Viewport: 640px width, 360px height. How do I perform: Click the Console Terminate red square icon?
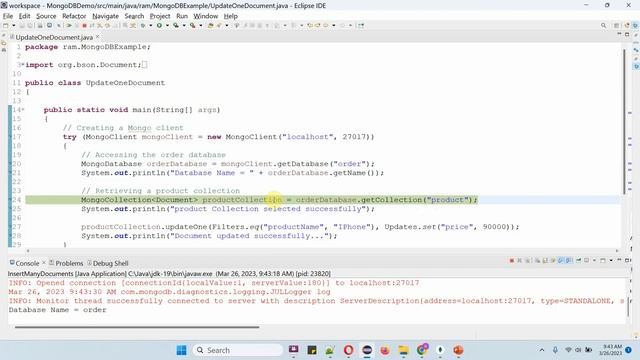tap(511, 260)
